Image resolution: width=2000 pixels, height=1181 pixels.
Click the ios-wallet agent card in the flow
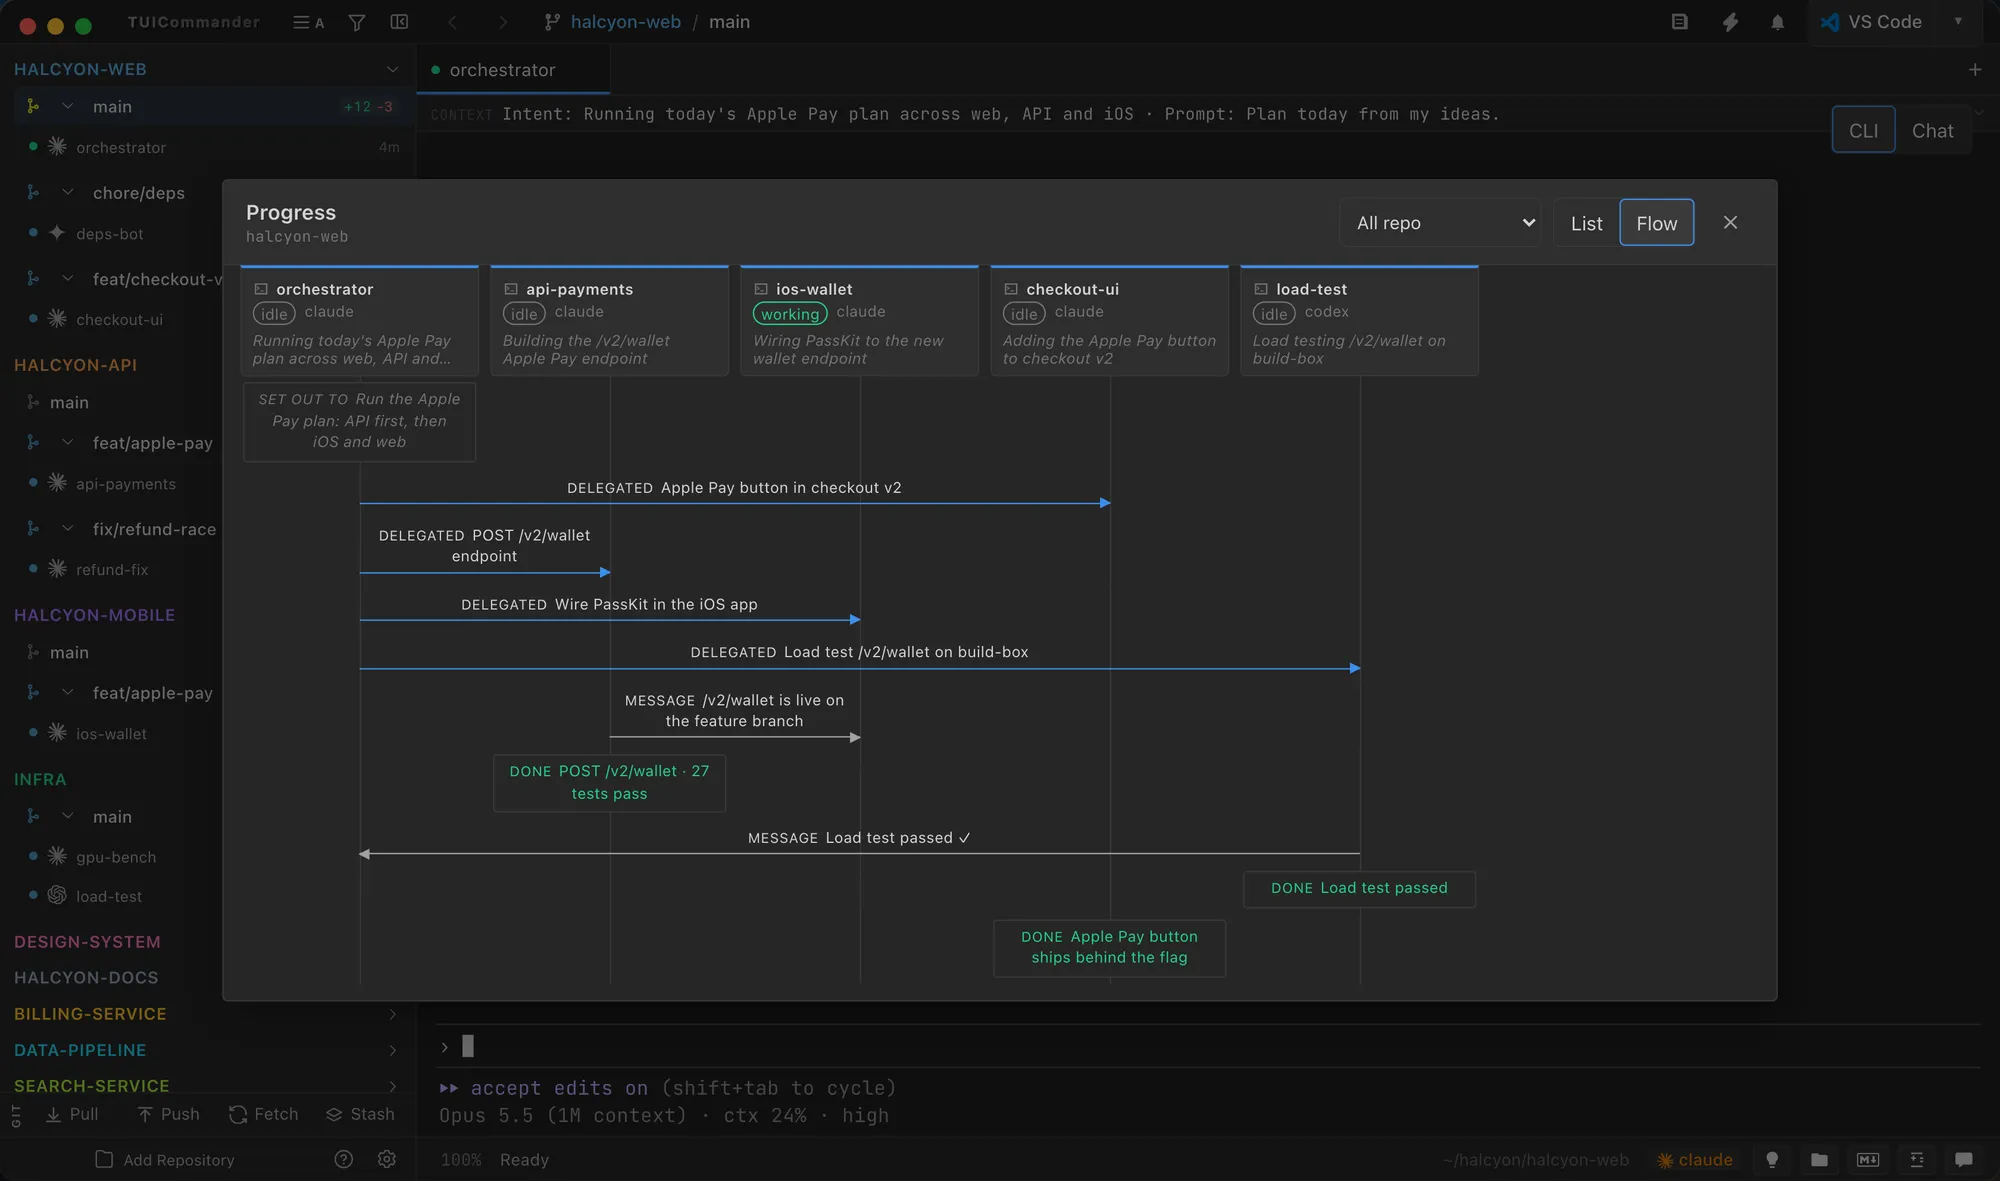click(859, 321)
